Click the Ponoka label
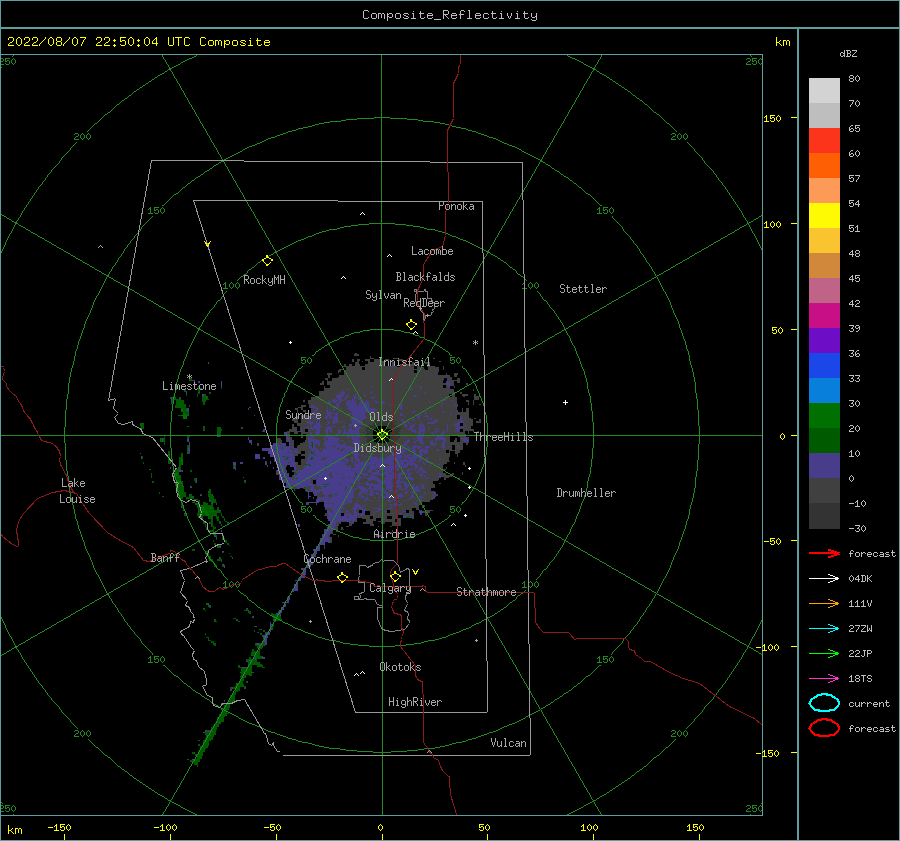 click(x=456, y=206)
